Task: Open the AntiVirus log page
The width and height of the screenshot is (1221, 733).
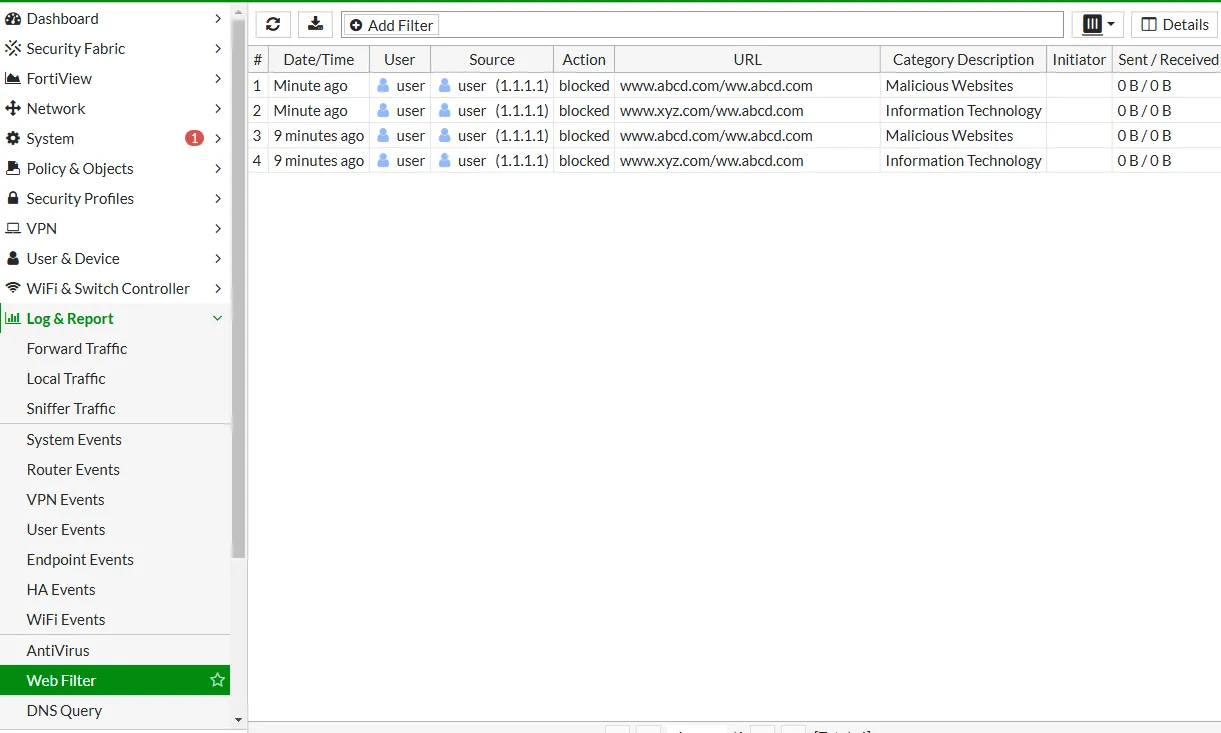Action: 58,651
